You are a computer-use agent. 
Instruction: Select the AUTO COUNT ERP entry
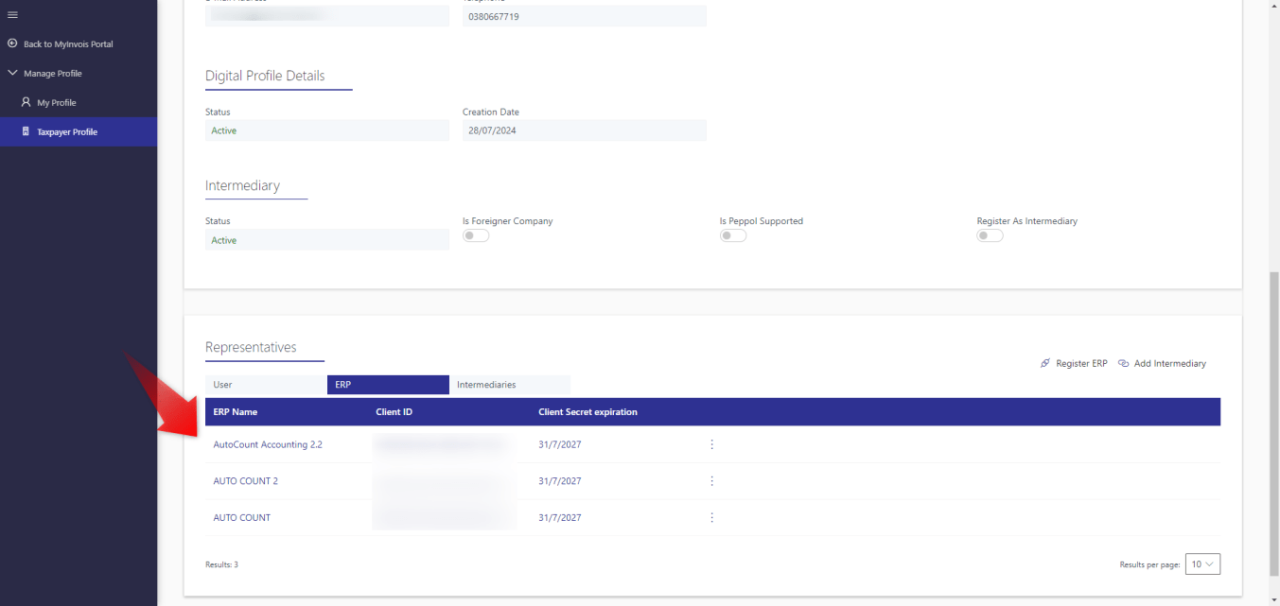(x=241, y=517)
